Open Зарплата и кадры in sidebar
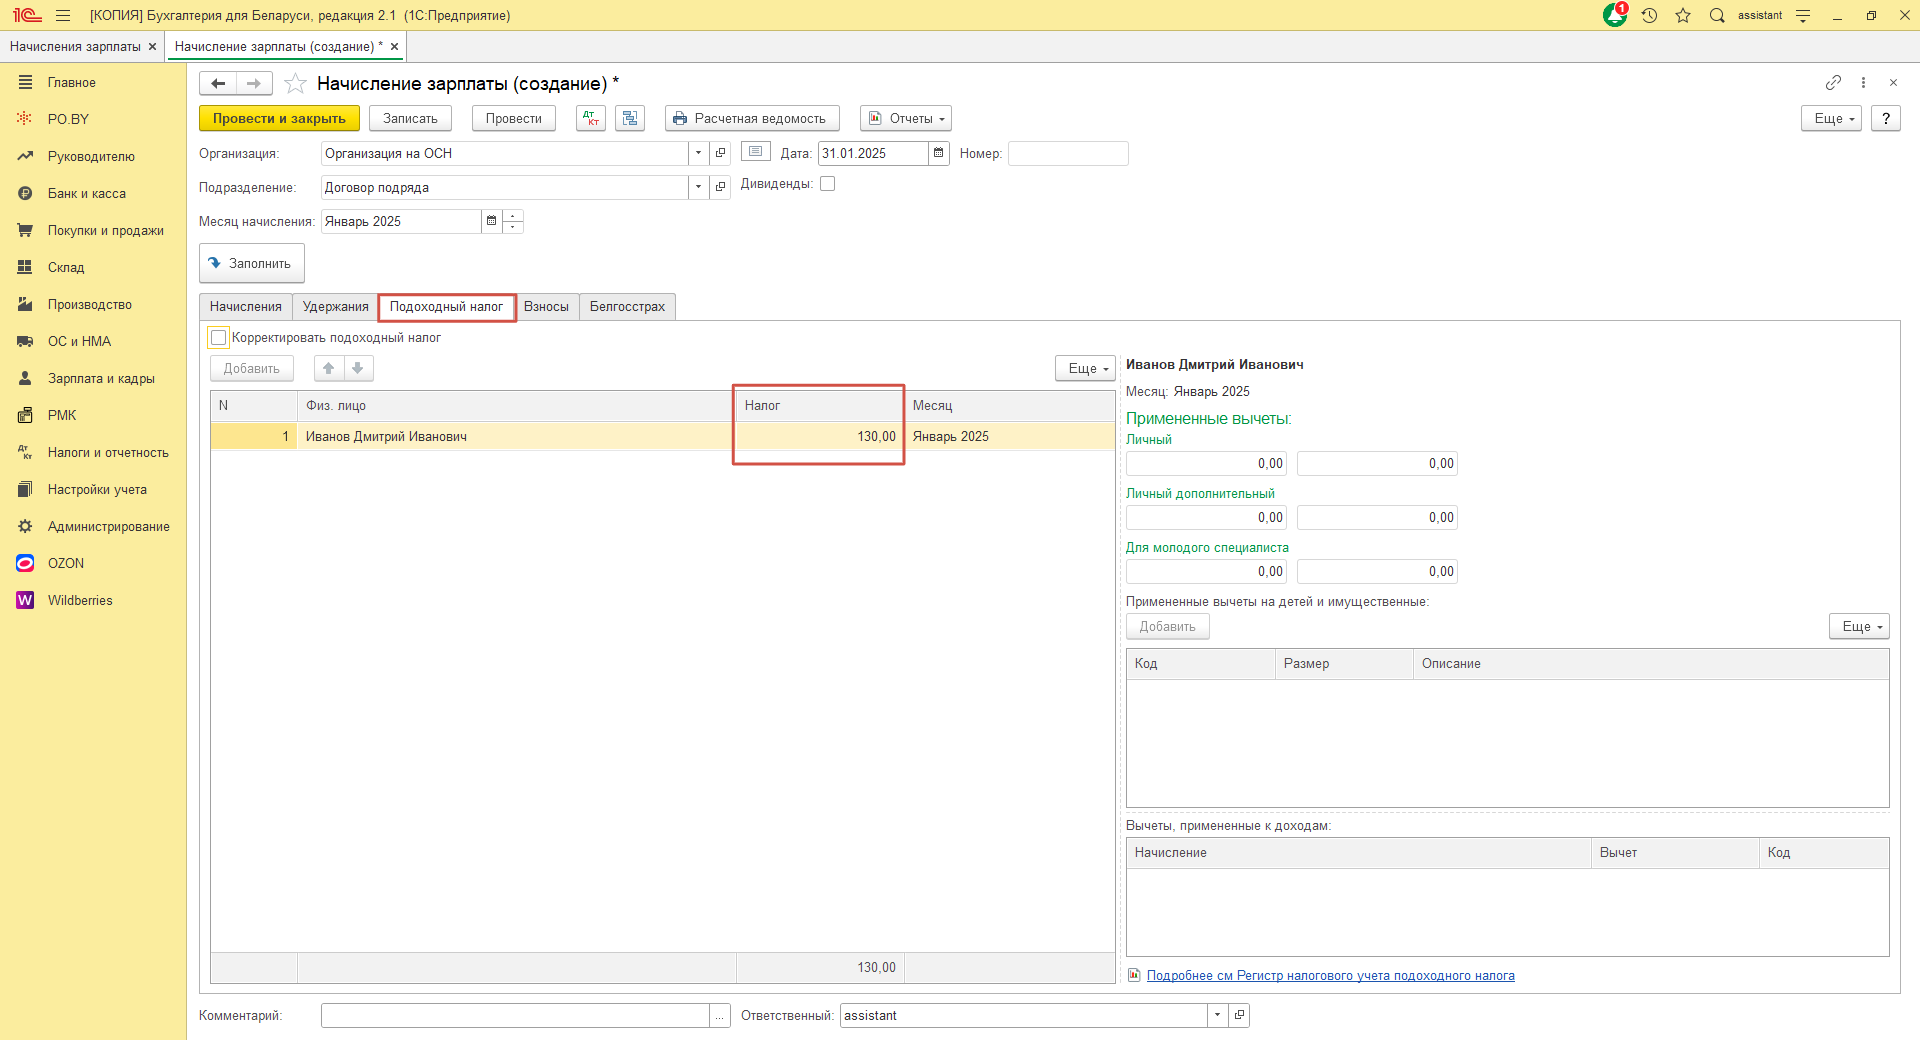 pos(101,379)
